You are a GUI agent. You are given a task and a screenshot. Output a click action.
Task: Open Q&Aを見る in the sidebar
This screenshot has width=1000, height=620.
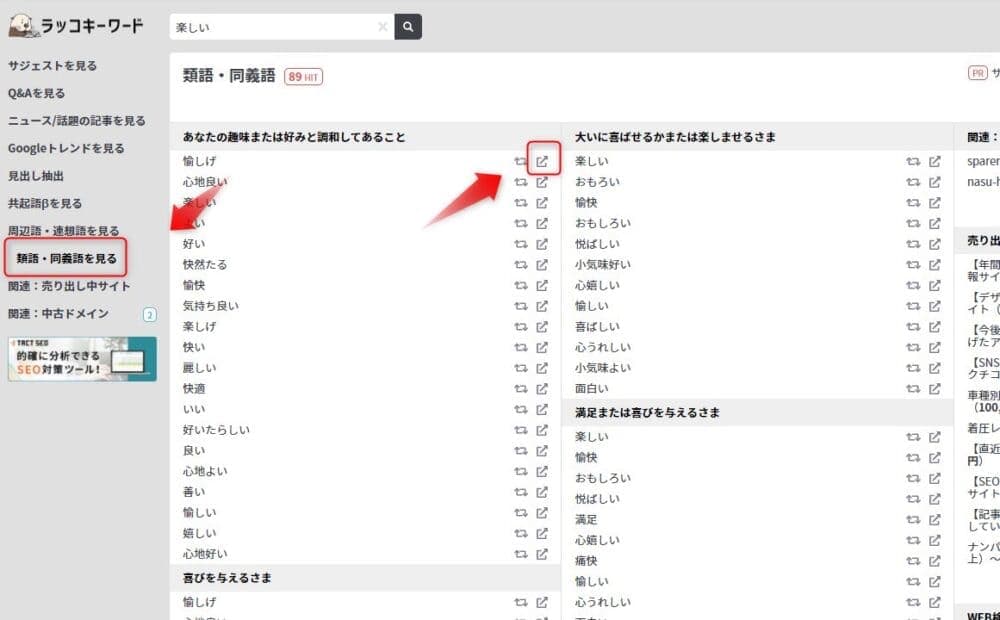click(36, 93)
